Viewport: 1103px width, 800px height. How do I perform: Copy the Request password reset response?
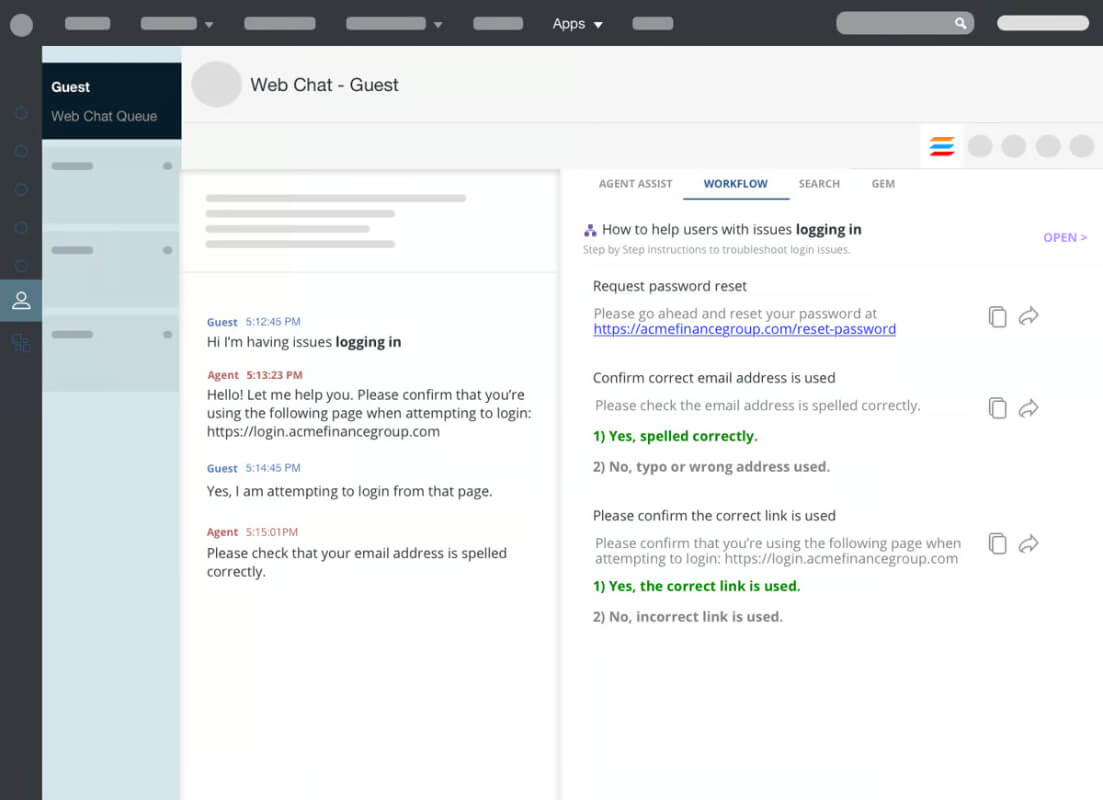(x=997, y=317)
